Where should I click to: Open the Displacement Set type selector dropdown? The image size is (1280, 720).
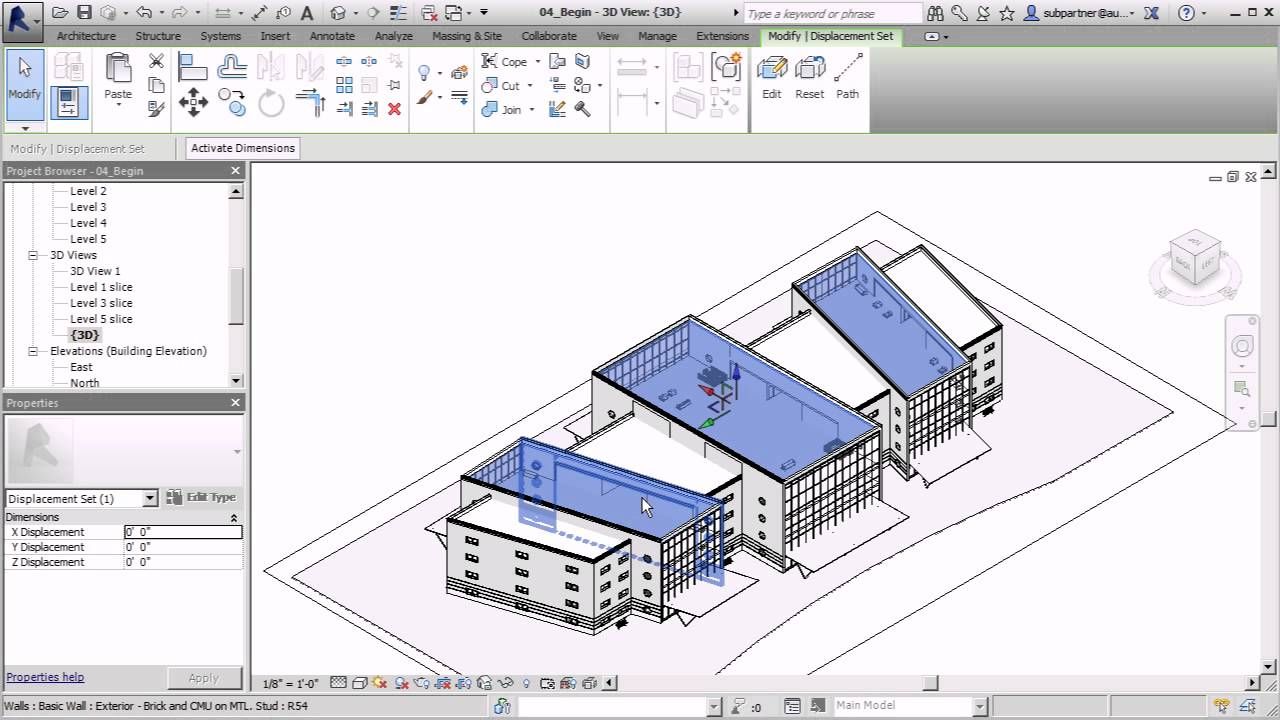tap(150, 498)
